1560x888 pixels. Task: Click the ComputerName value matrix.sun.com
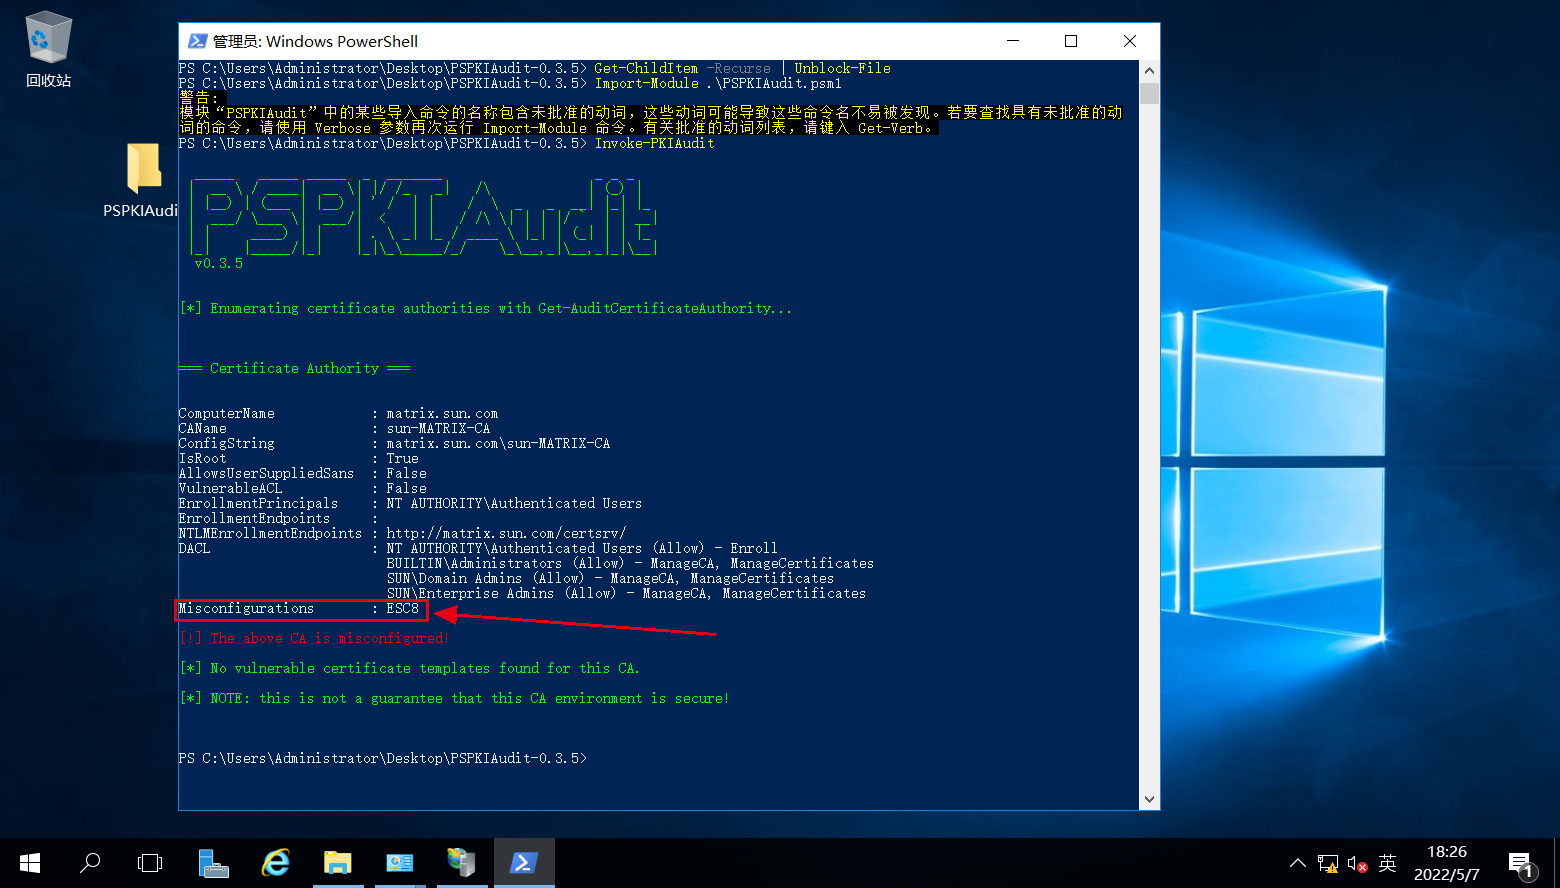click(443, 413)
